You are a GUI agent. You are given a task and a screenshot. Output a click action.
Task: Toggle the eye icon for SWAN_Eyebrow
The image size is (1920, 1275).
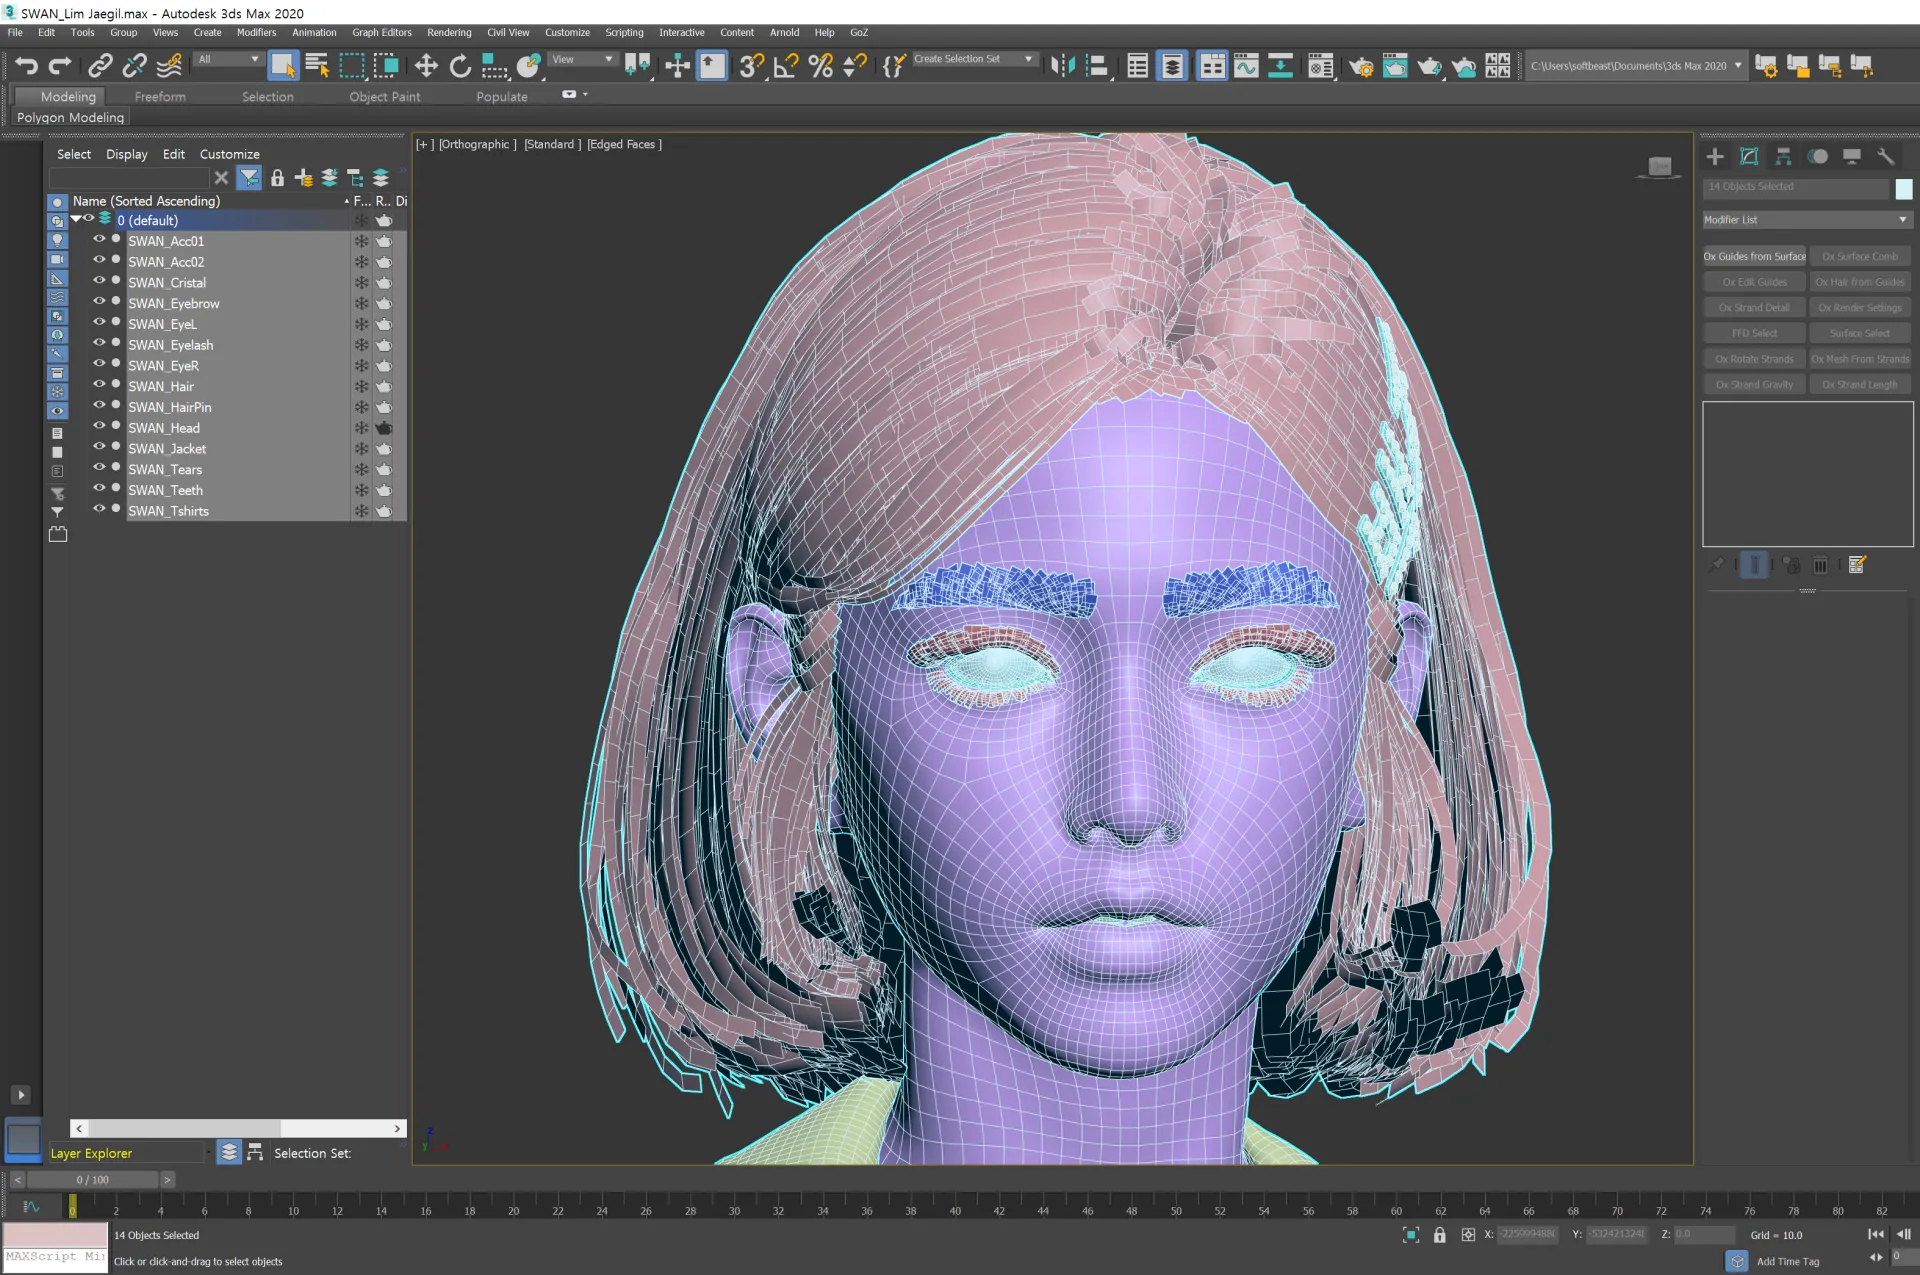99,303
